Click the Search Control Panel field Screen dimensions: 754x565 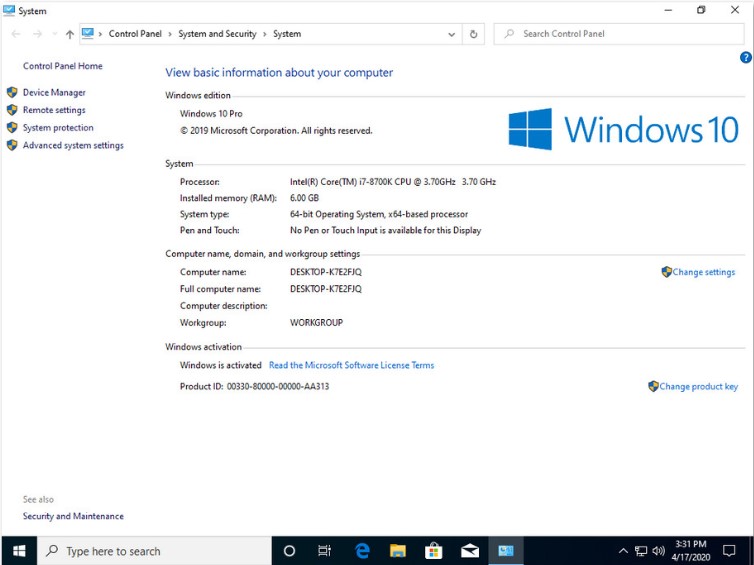click(618, 34)
